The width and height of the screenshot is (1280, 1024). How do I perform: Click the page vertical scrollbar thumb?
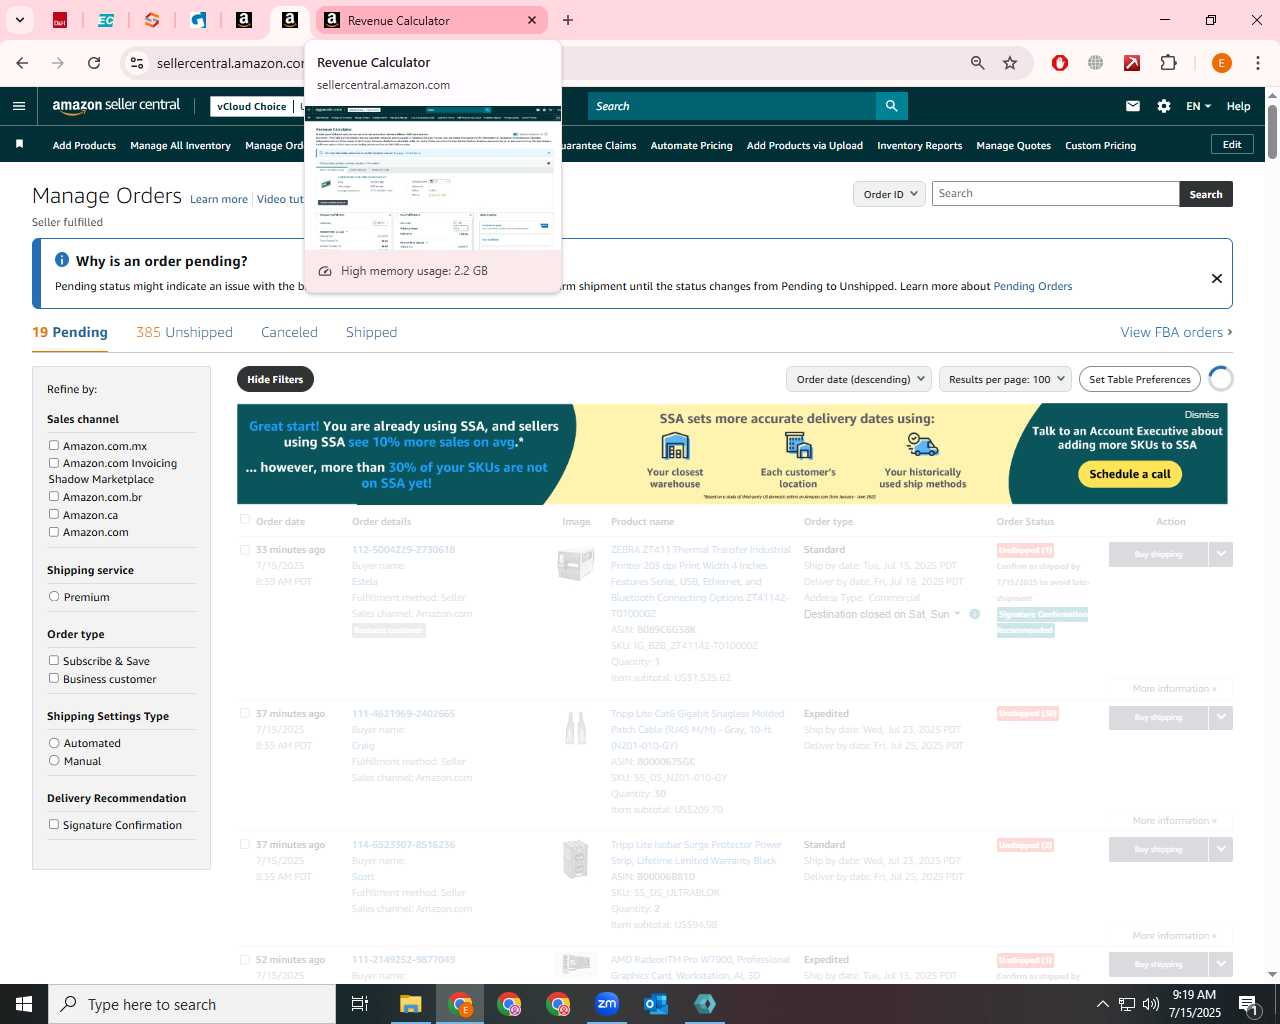1272,130
